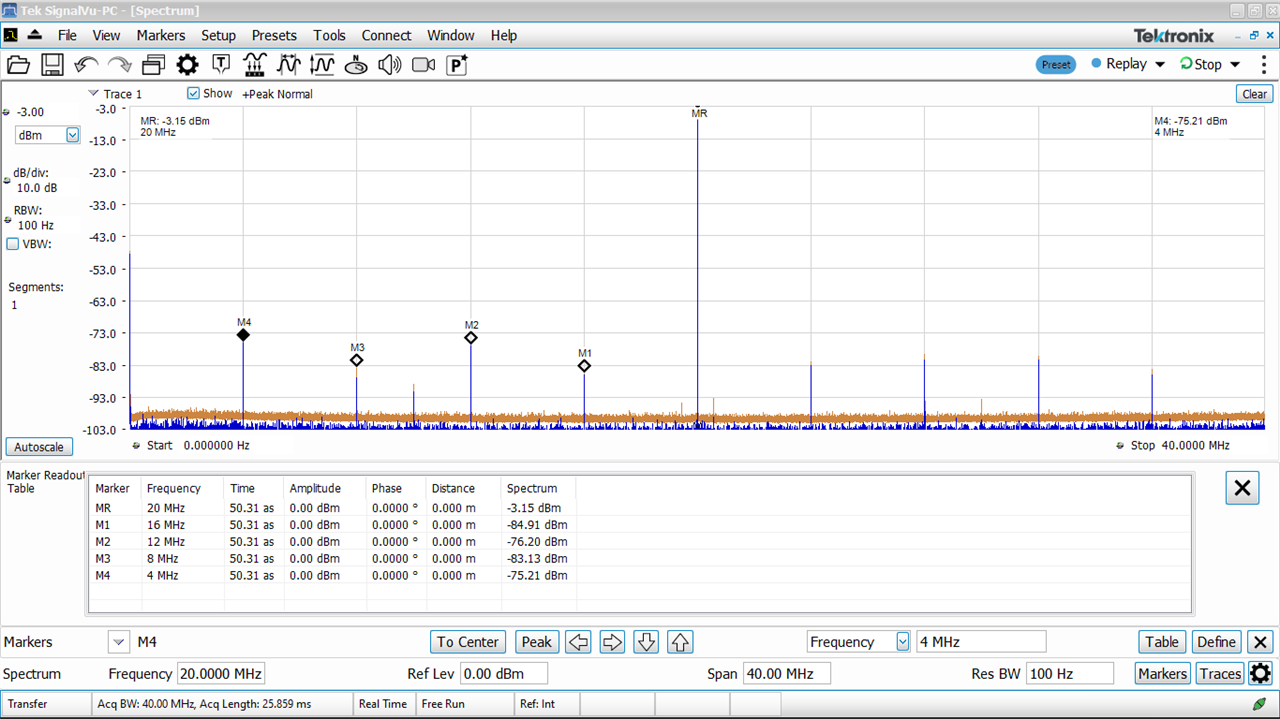Click the Undo arrow icon
The width and height of the screenshot is (1280, 719).
(86, 65)
